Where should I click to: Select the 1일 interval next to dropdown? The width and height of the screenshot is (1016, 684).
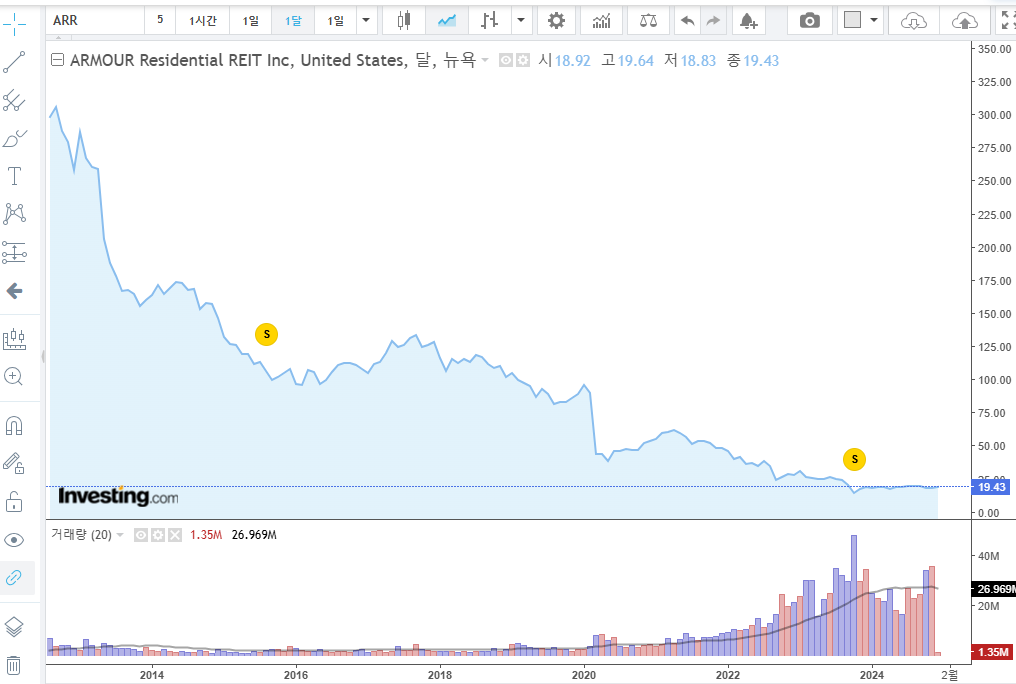335,21
